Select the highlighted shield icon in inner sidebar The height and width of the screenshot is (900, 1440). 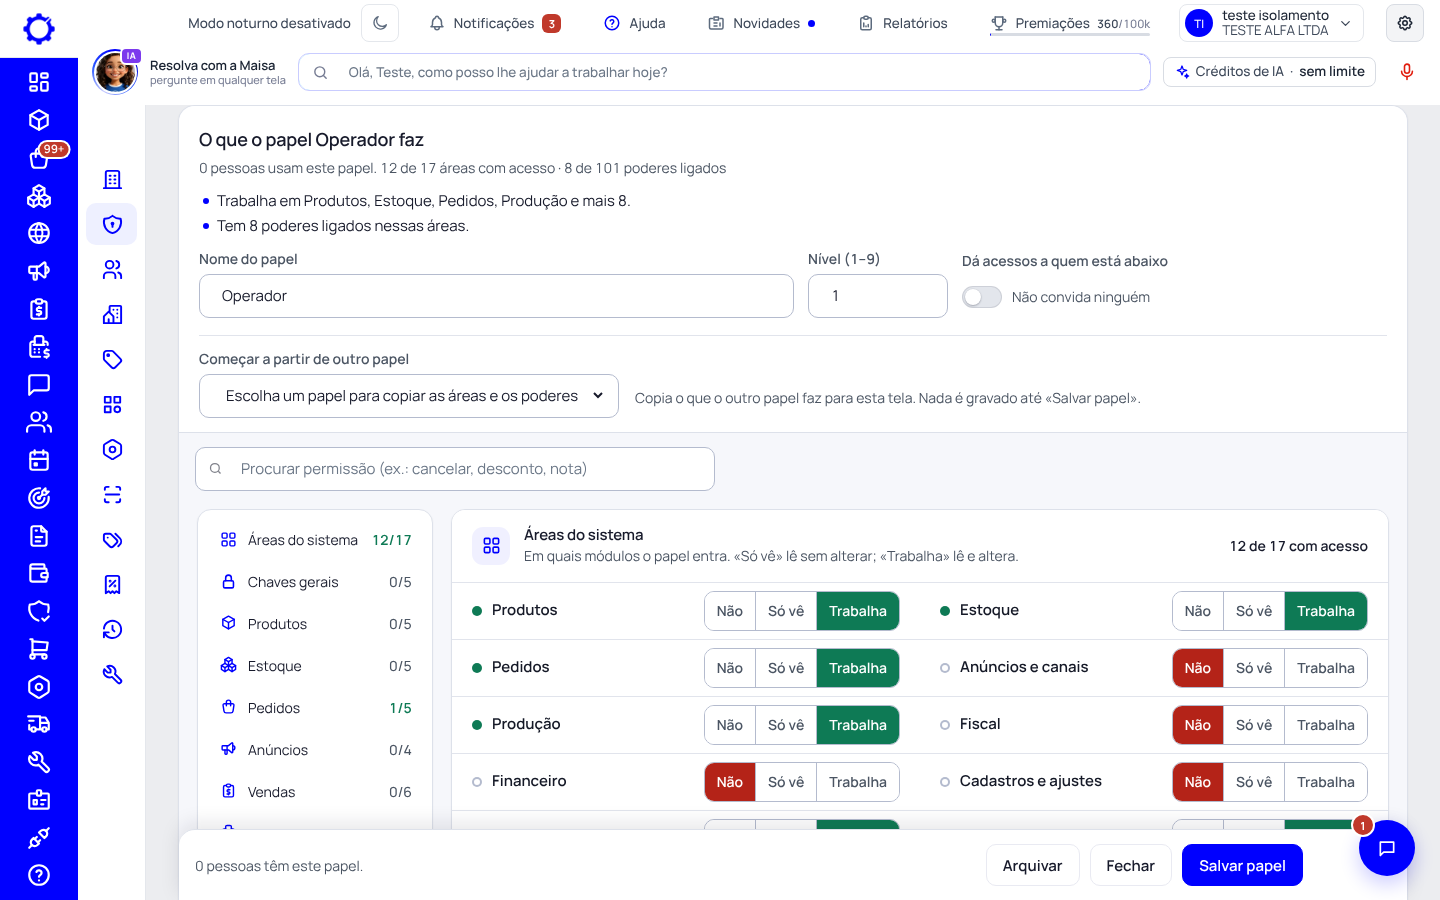[x=112, y=224]
